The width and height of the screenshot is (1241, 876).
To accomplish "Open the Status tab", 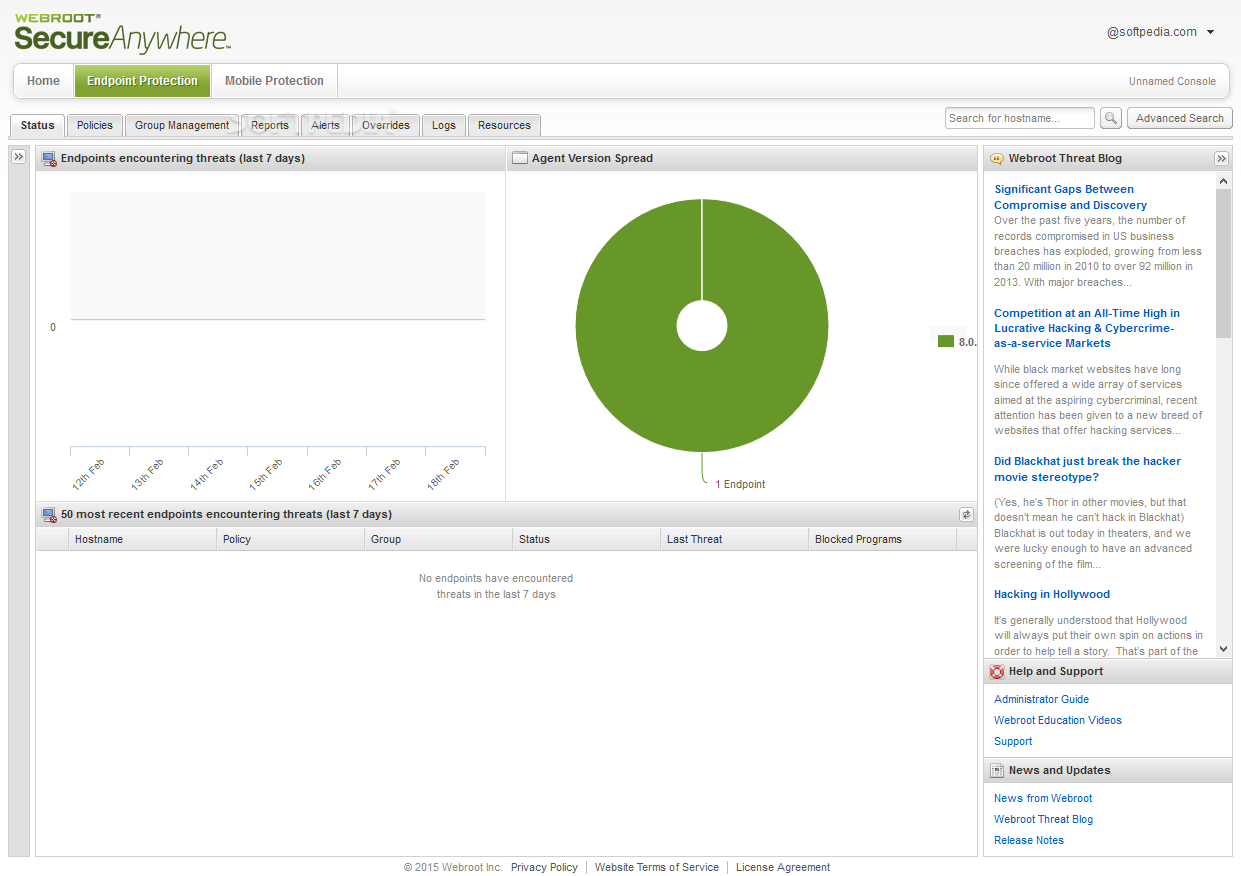I will (x=38, y=125).
